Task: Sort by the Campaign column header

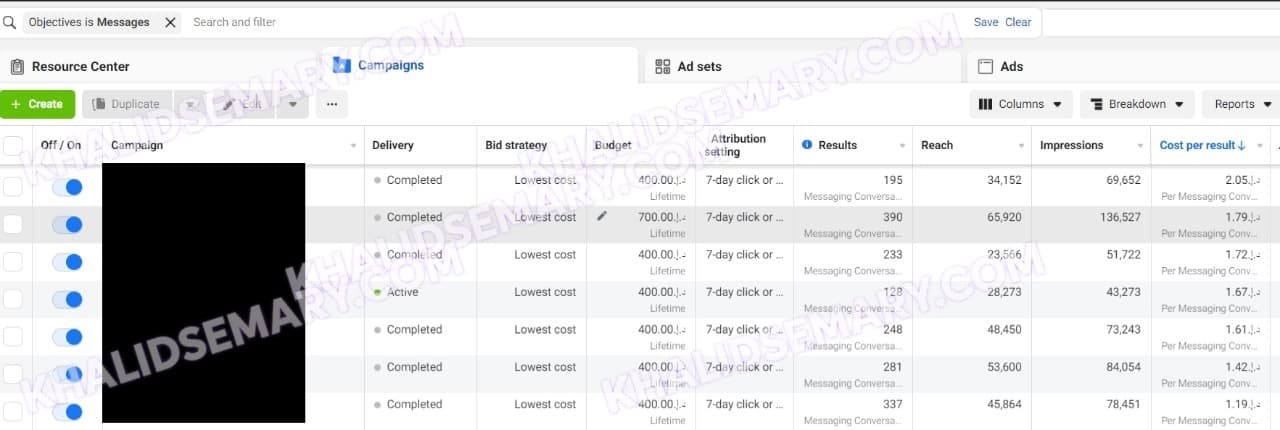Action: pos(137,145)
